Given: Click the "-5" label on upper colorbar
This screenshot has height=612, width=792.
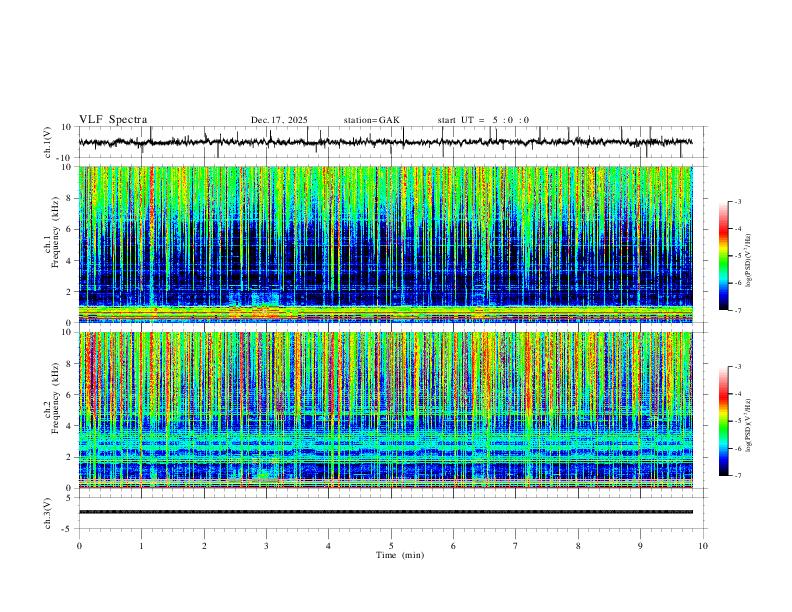Looking at the screenshot, I should 738,256.
